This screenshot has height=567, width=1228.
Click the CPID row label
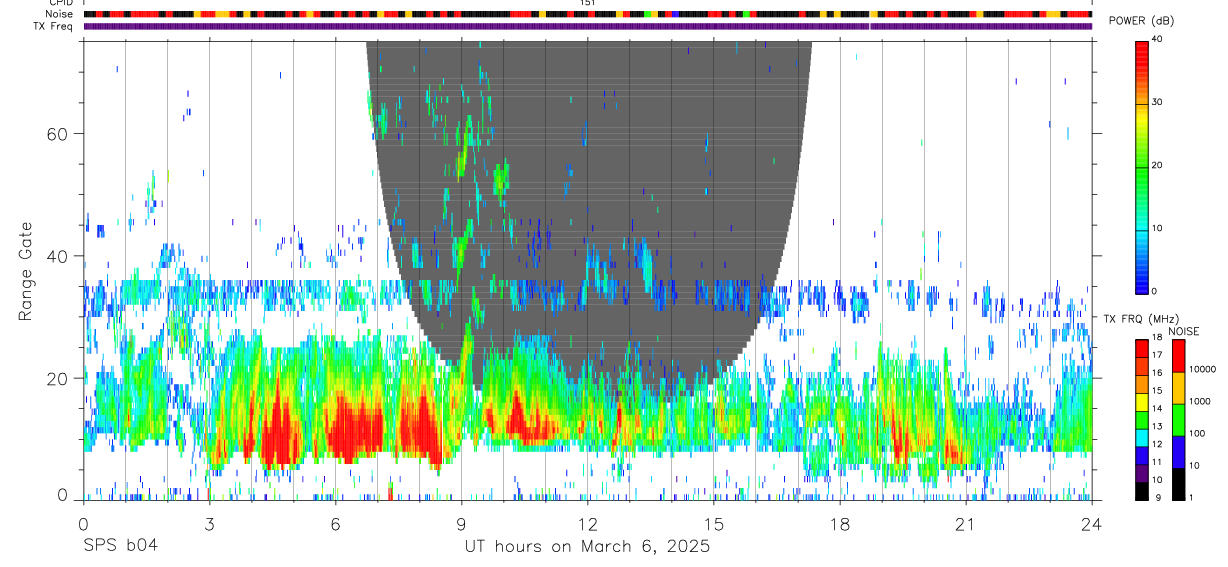[x=59, y=3]
